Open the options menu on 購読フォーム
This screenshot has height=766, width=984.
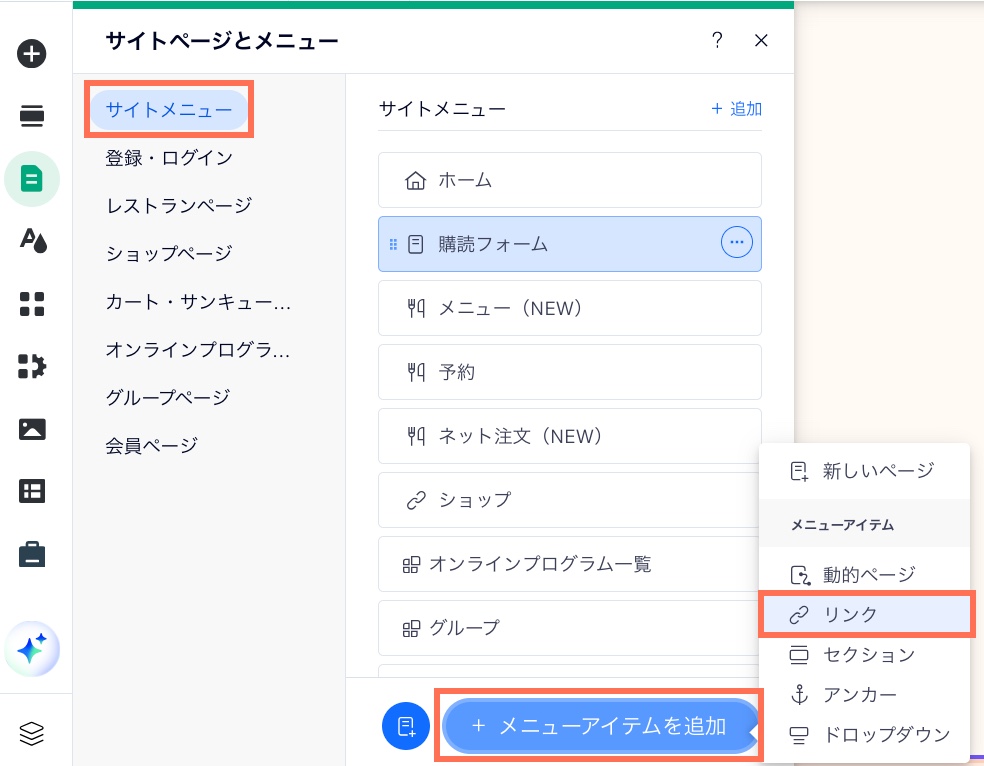(x=737, y=242)
